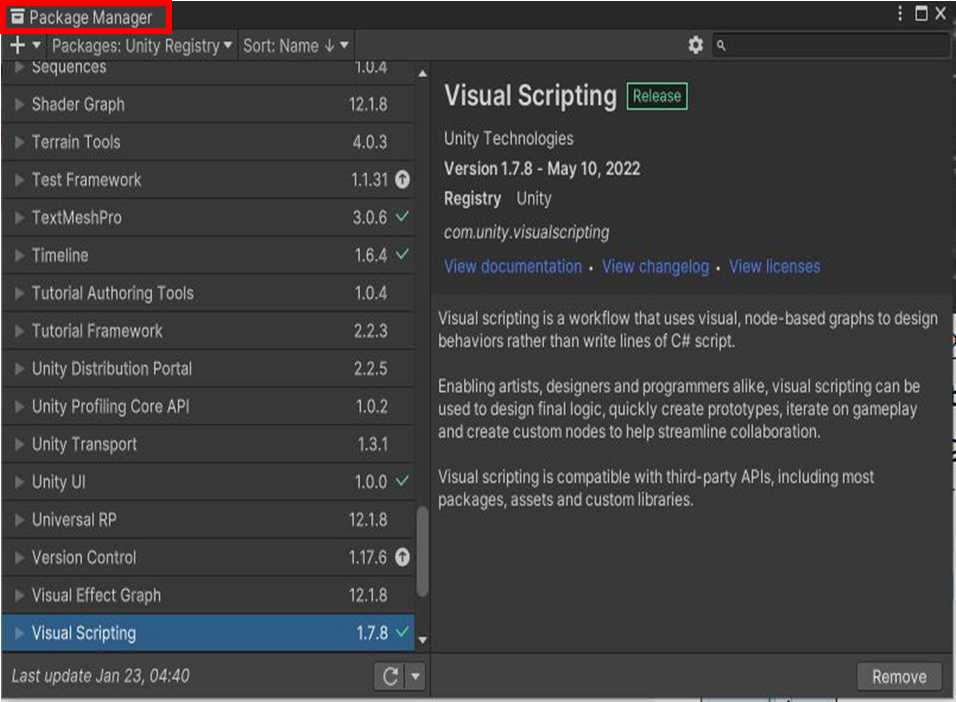Screen dimensions: 956x702
Task: Open the three-dot window options menu
Action: tap(900, 13)
